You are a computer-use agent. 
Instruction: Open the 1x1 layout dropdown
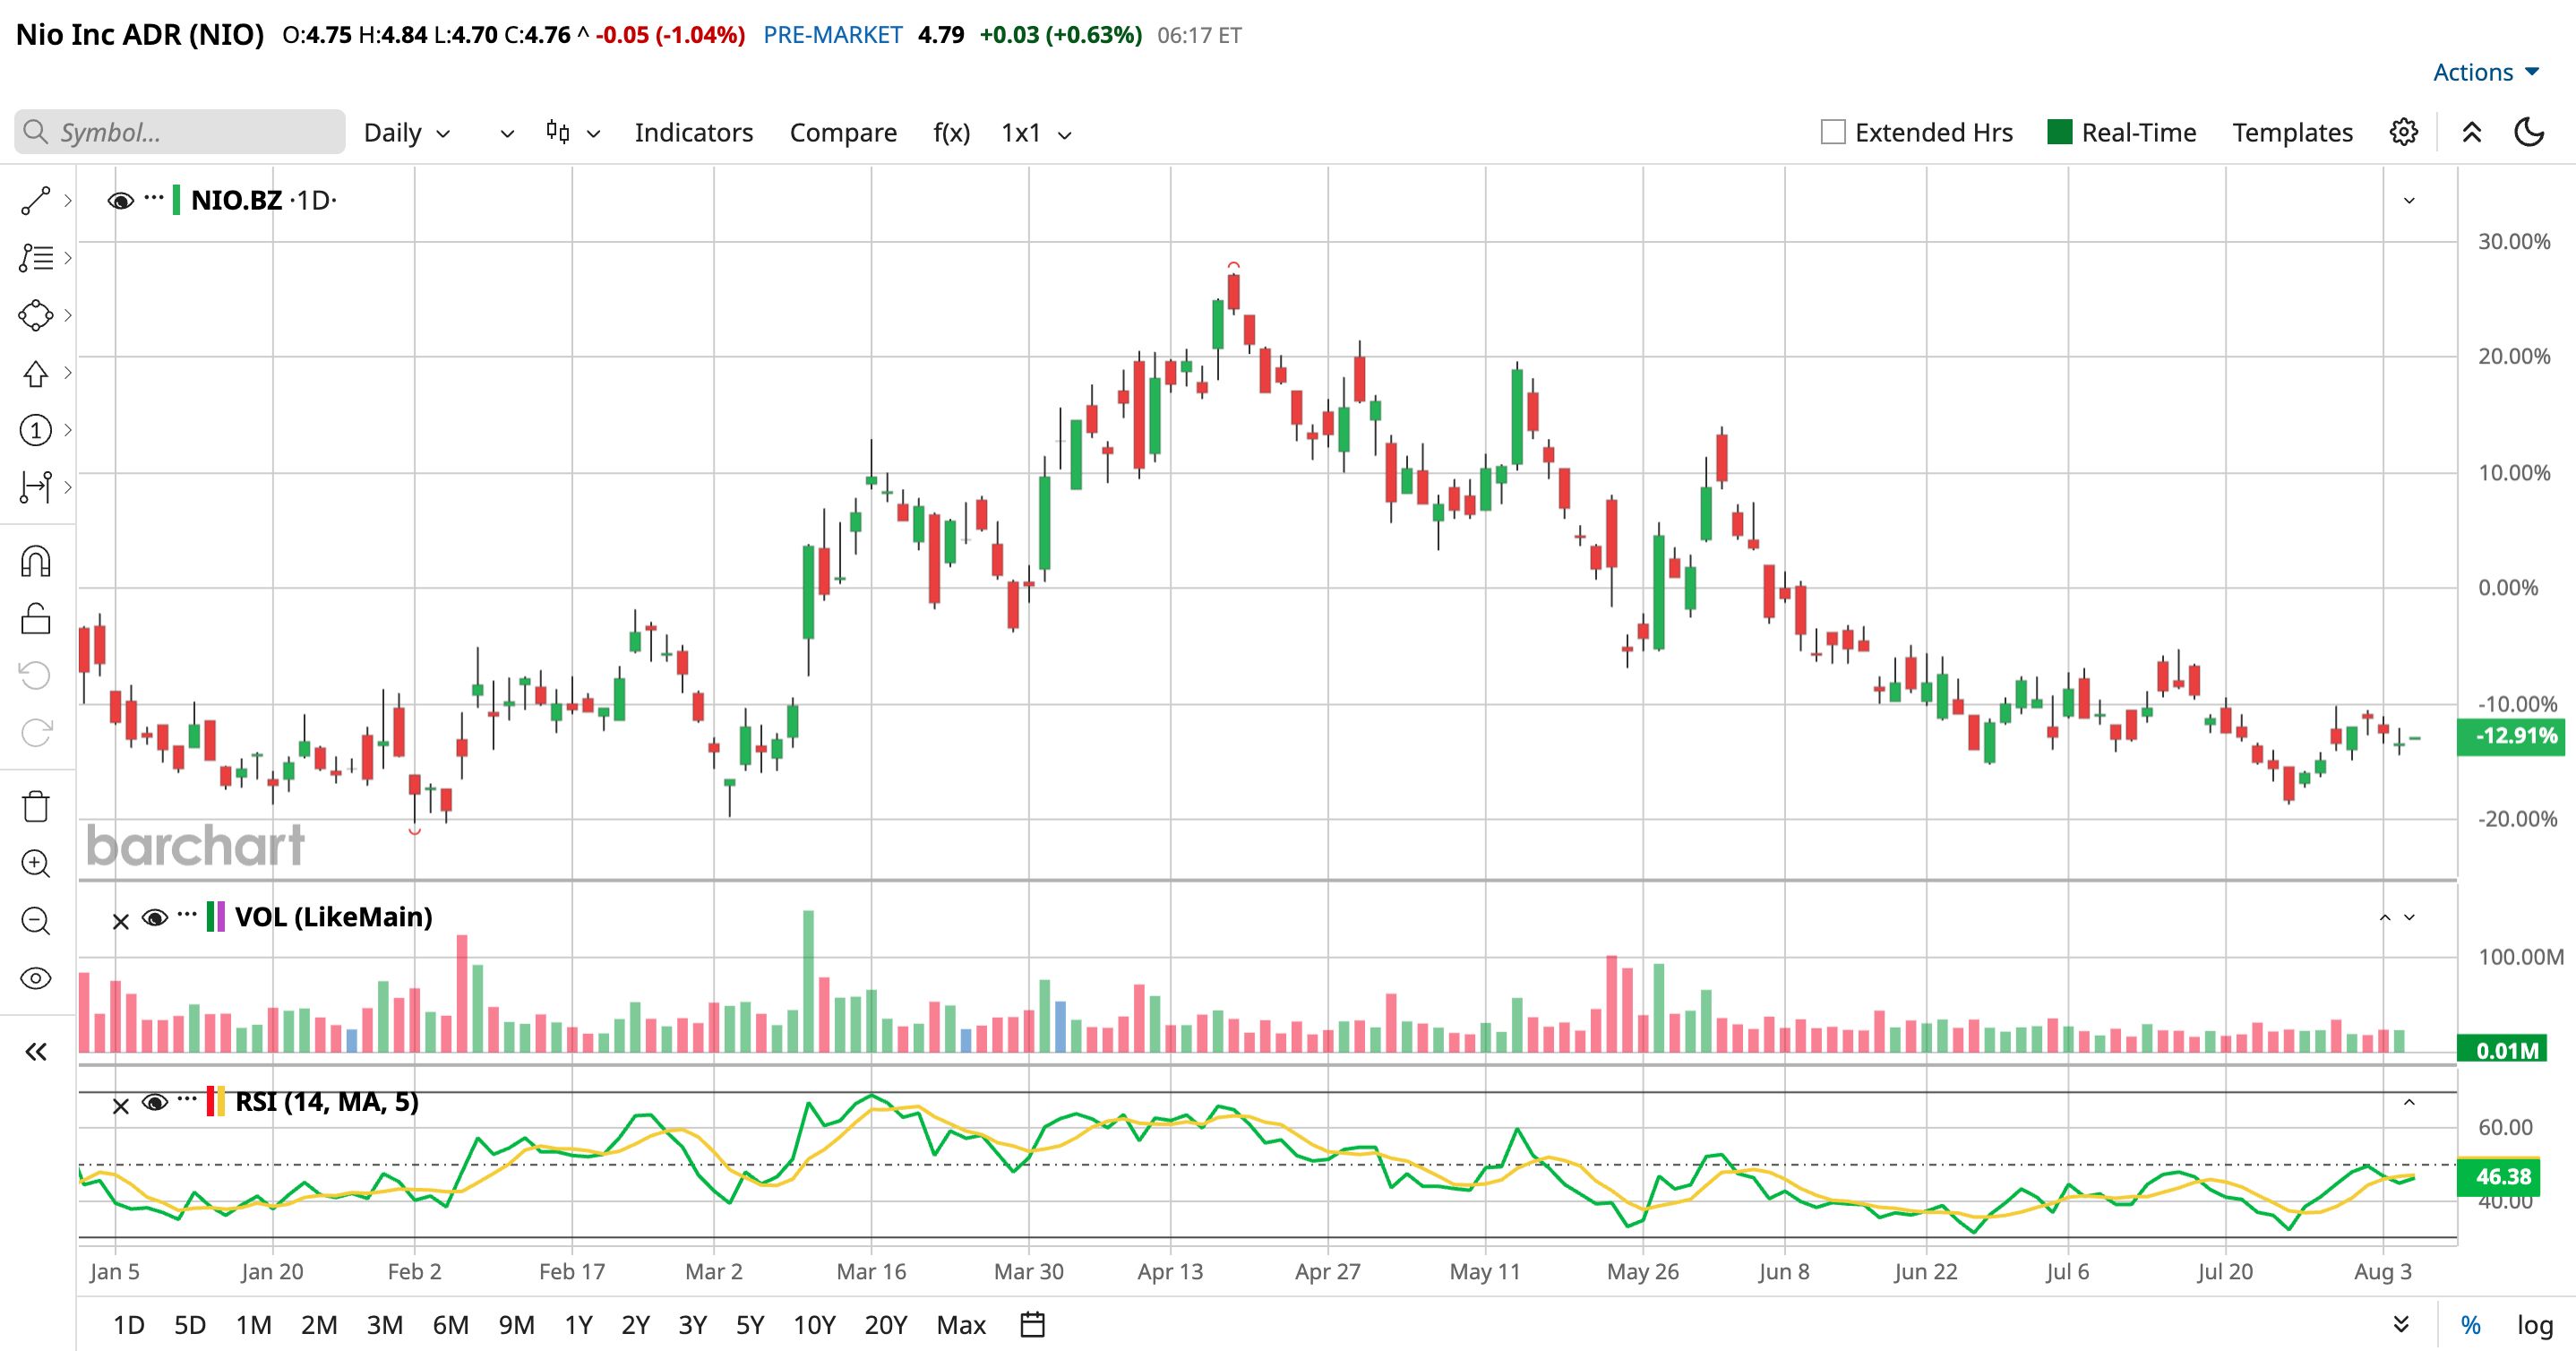tap(1036, 133)
